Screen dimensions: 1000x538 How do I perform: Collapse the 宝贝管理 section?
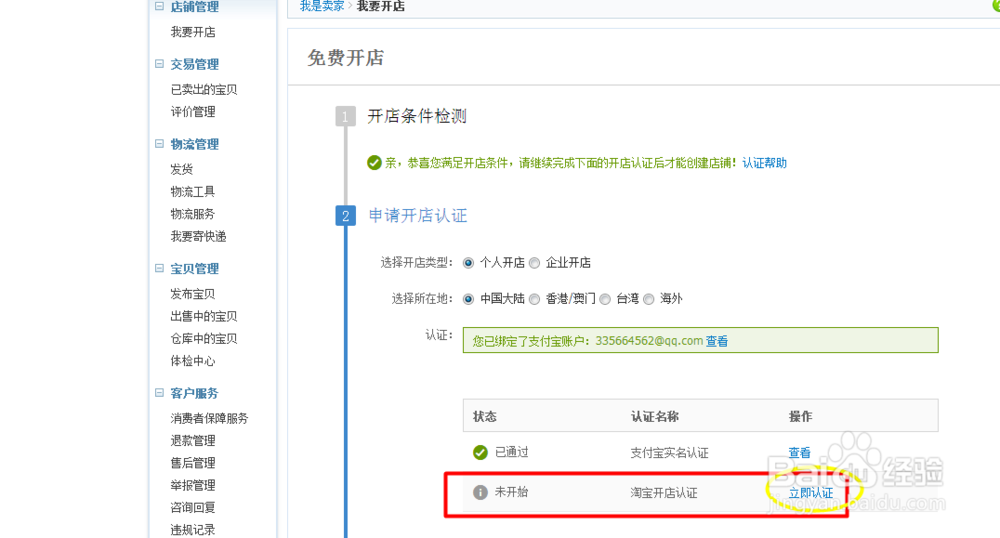pyautogui.click(x=159, y=268)
